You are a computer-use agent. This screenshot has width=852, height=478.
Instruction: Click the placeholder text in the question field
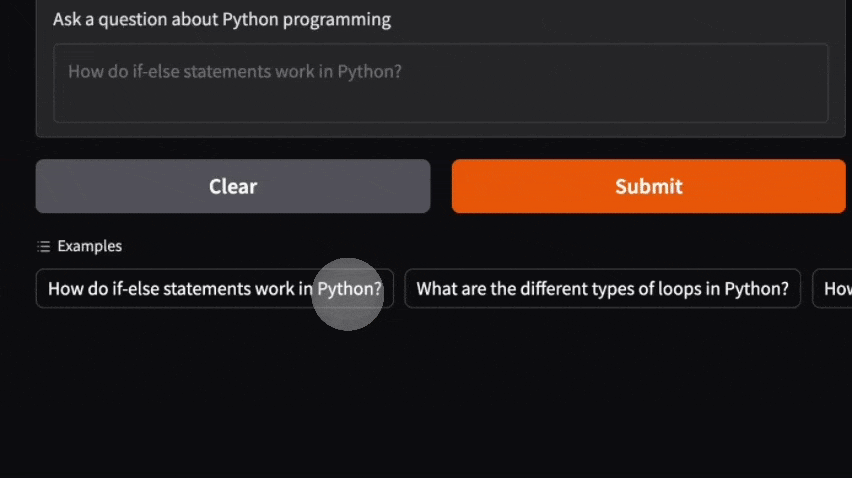(x=234, y=72)
